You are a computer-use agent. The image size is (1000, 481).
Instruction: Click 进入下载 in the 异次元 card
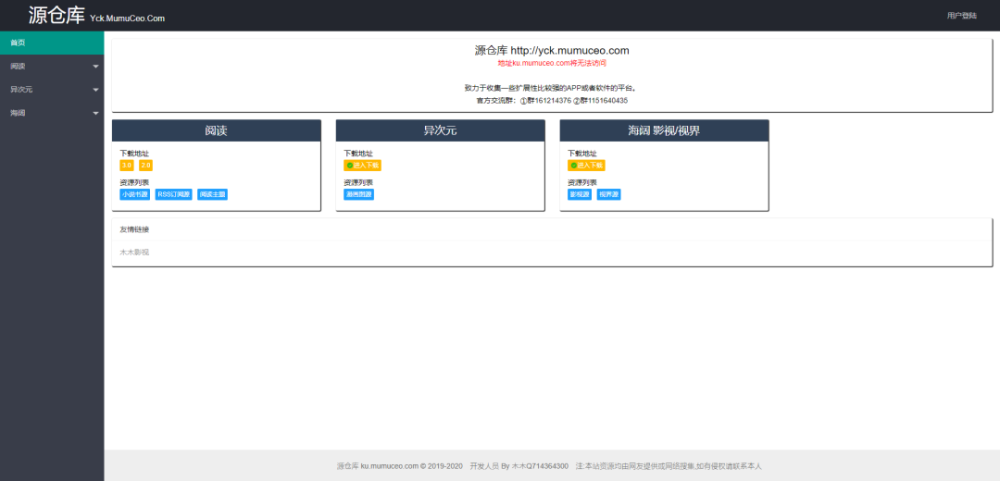pos(362,165)
